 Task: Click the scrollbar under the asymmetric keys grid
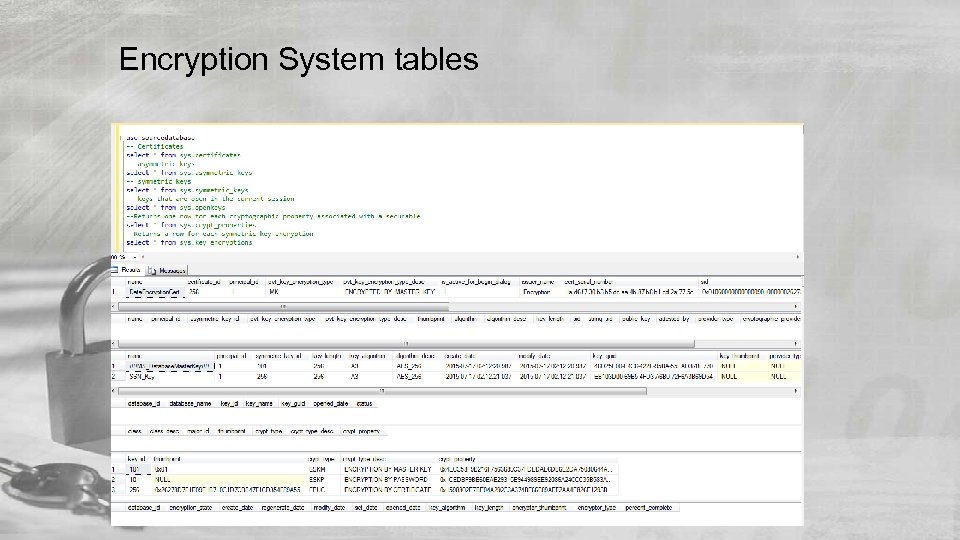pos(406,344)
